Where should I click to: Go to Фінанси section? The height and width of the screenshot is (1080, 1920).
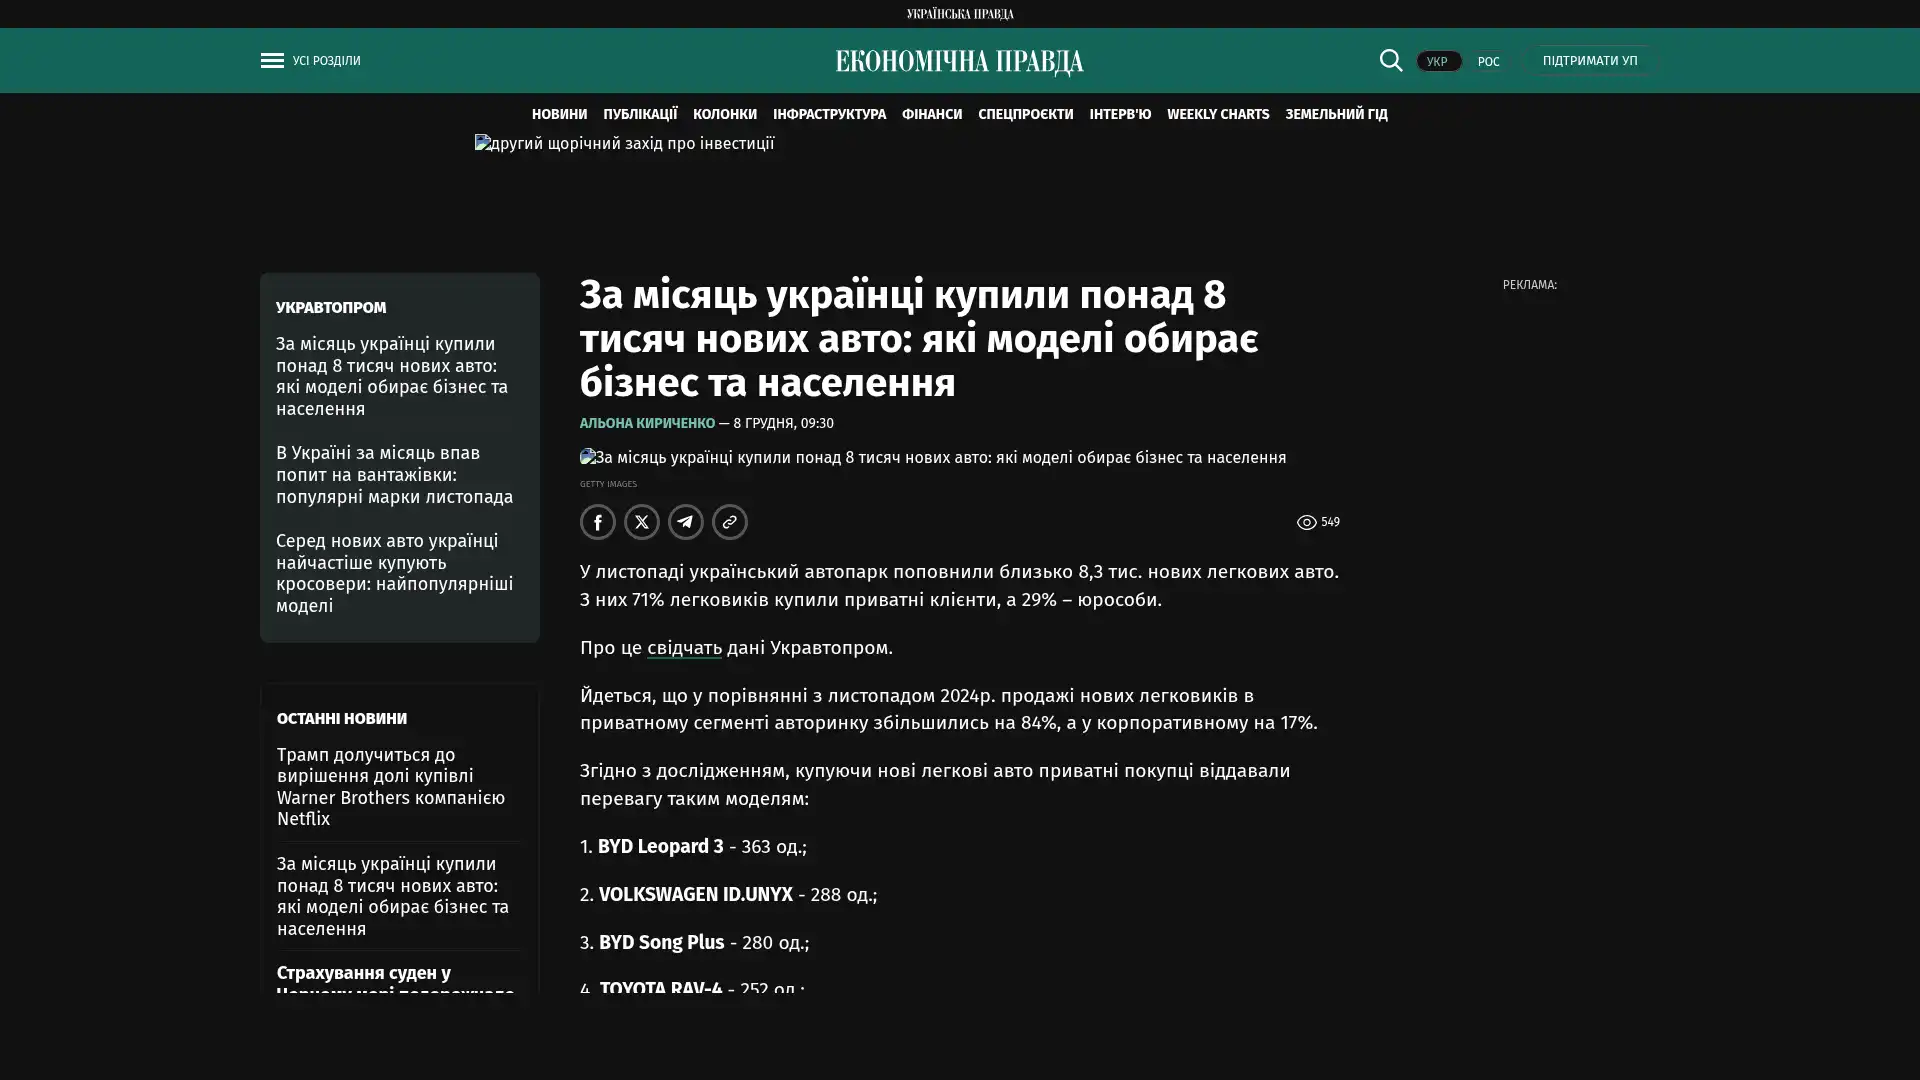point(931,114)
